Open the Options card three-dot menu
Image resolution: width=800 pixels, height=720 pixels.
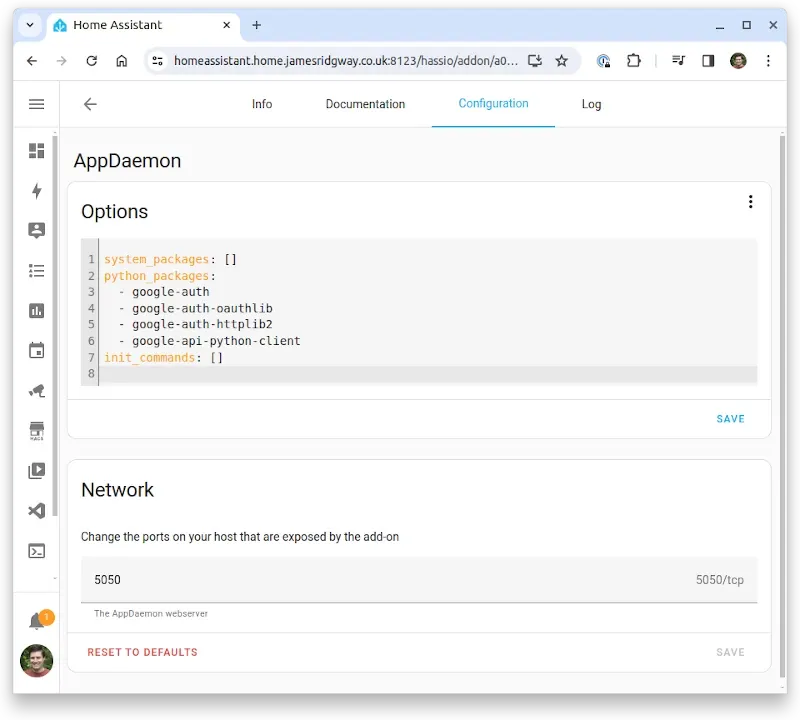pyautogui.click(x=750, y=202)
